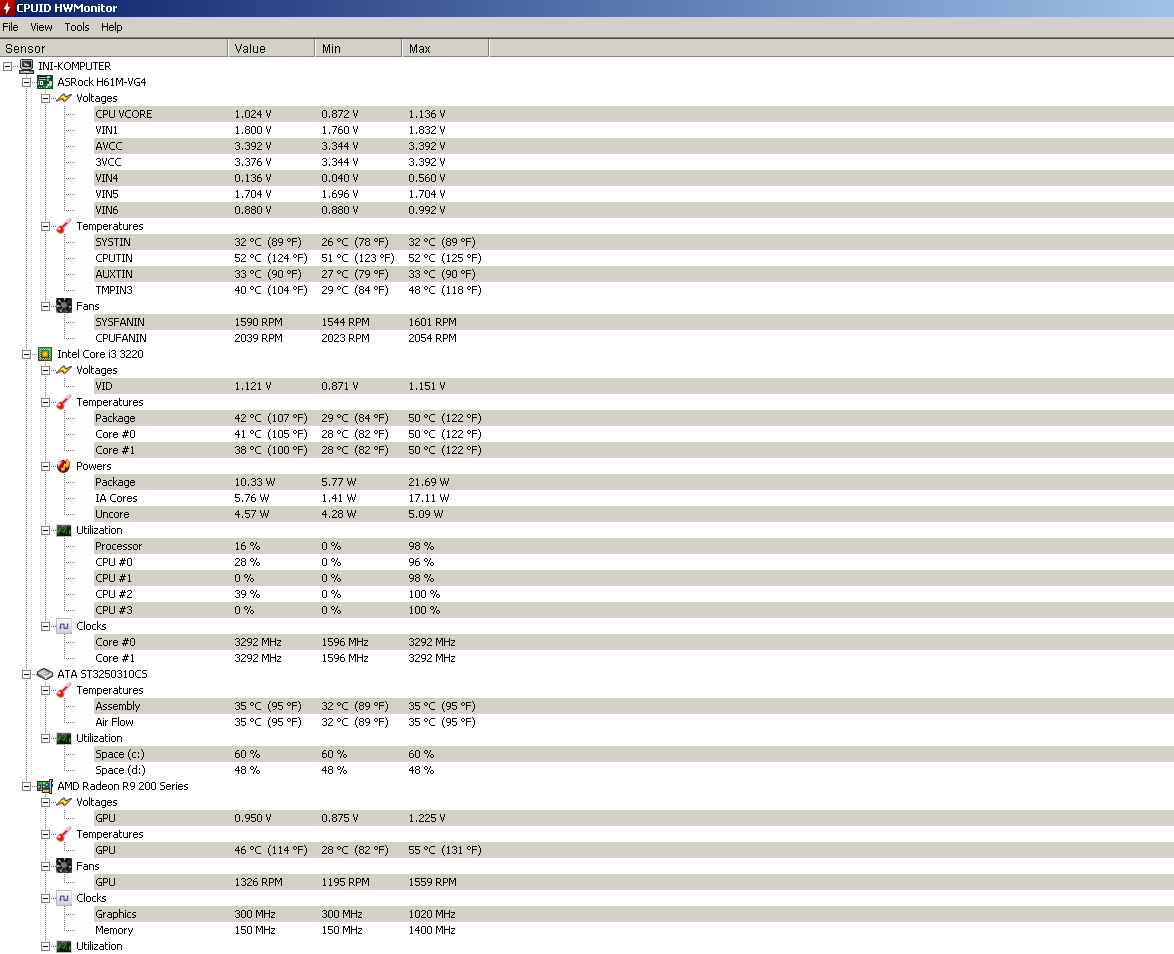Click the Min column header

pos(358,48)
